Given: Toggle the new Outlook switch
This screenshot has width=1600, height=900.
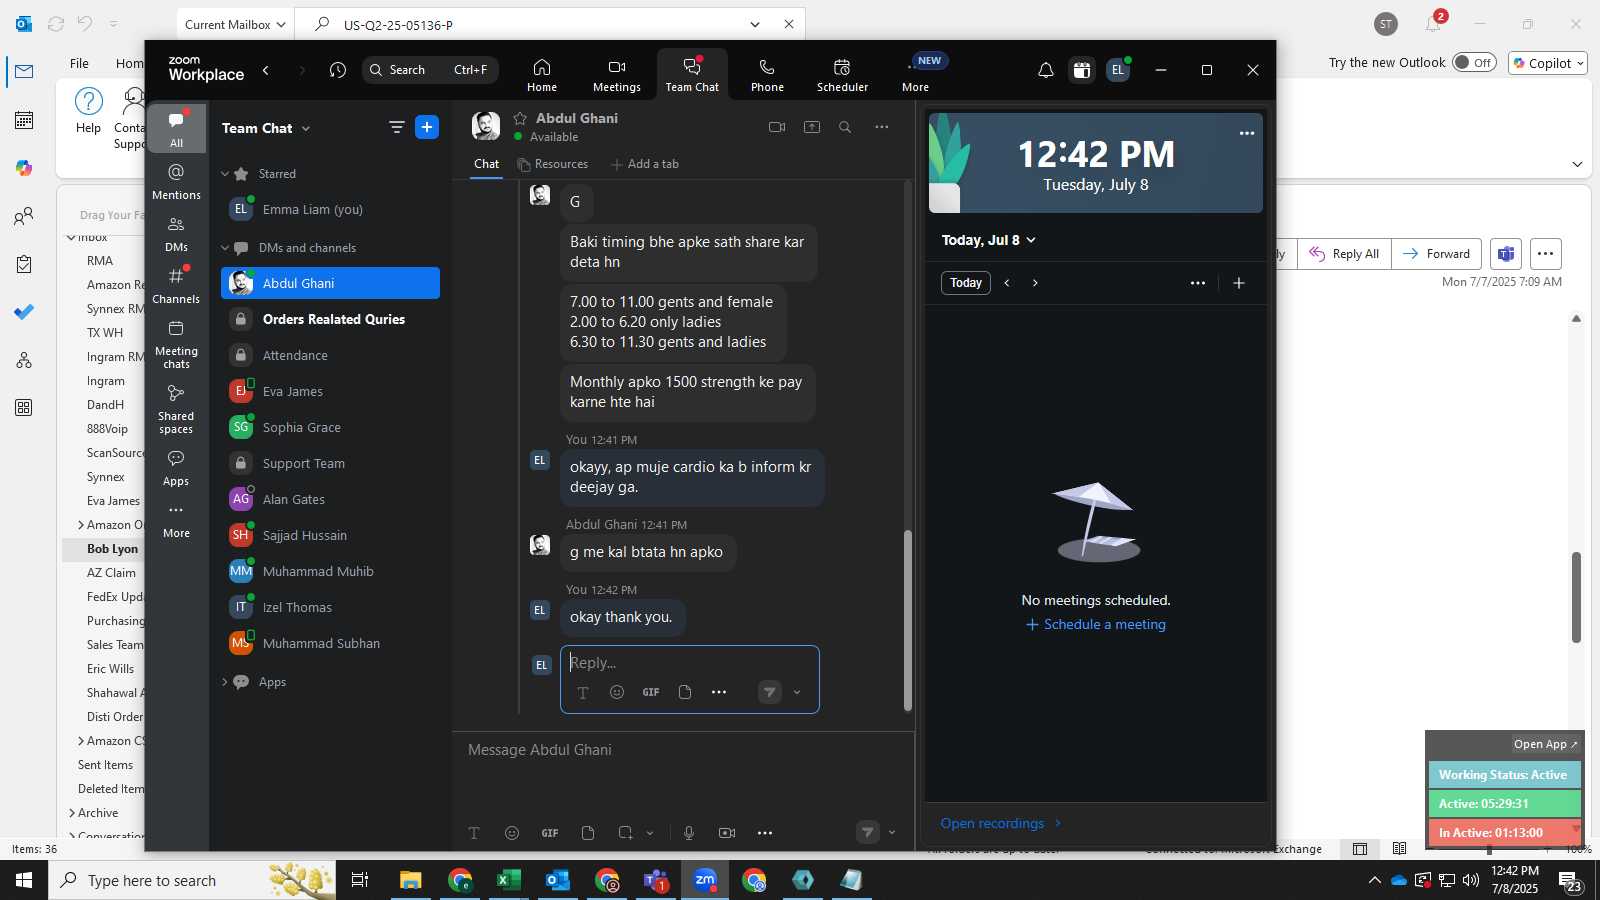Looking at the screenshot, I should coord(1474,62).
